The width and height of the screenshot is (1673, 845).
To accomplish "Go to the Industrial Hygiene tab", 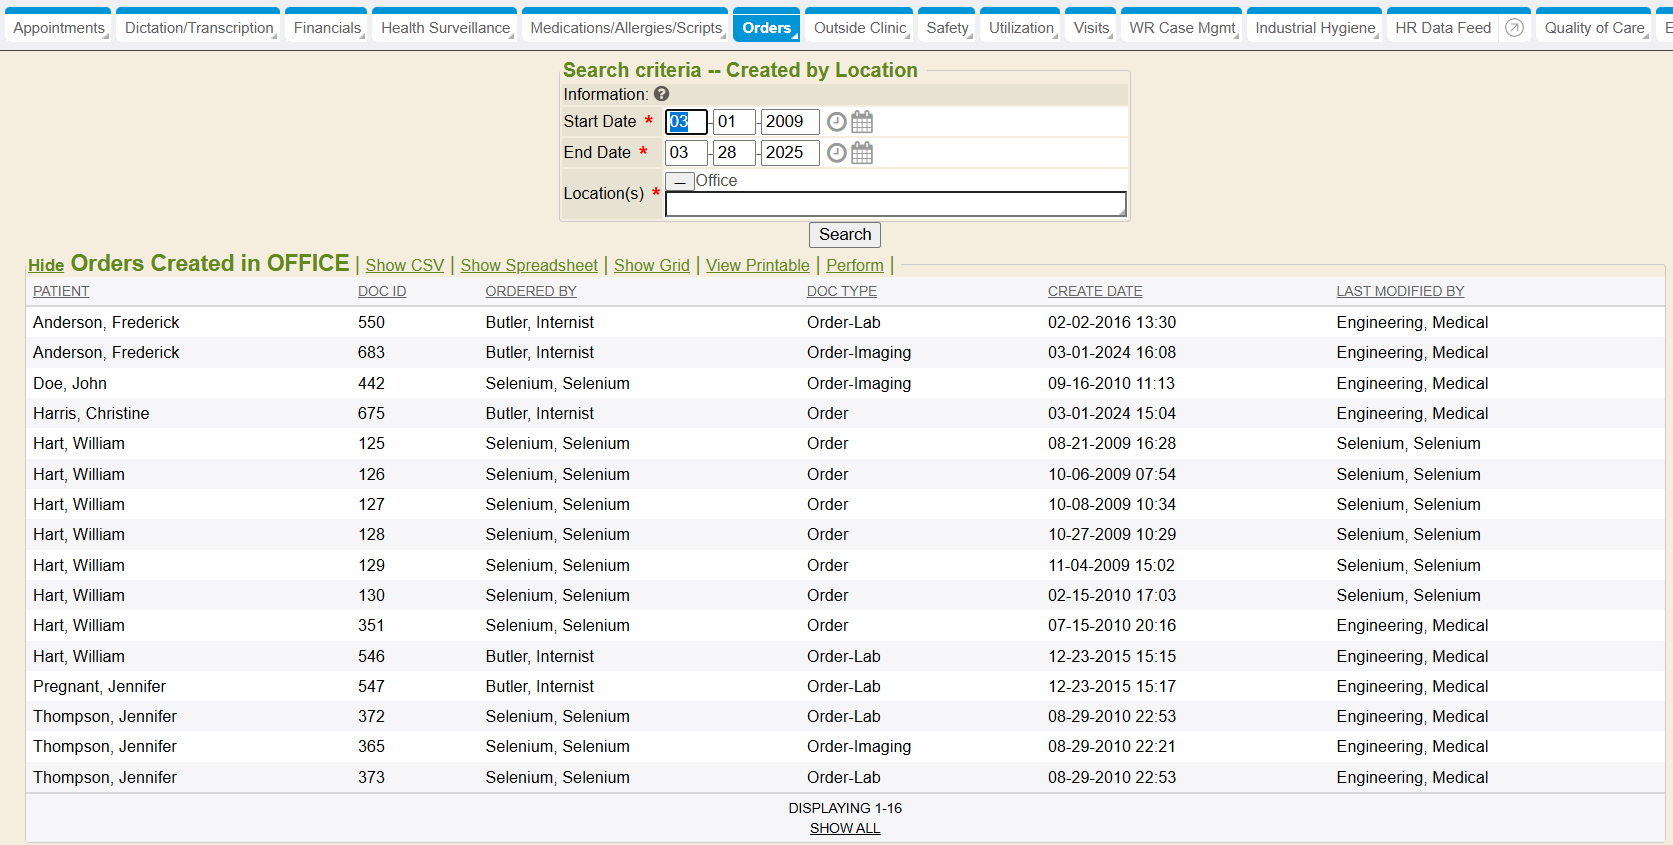I will click(1315, 28).
